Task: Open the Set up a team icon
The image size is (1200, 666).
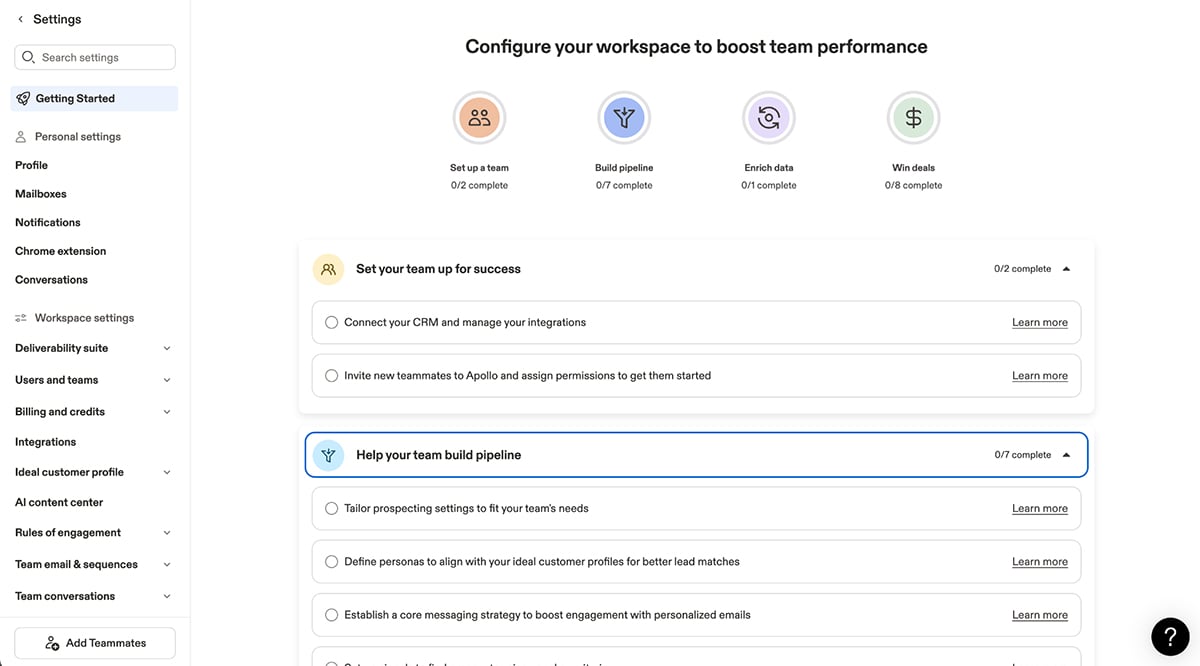Action: pyautogui.click(x=479, y=117)
